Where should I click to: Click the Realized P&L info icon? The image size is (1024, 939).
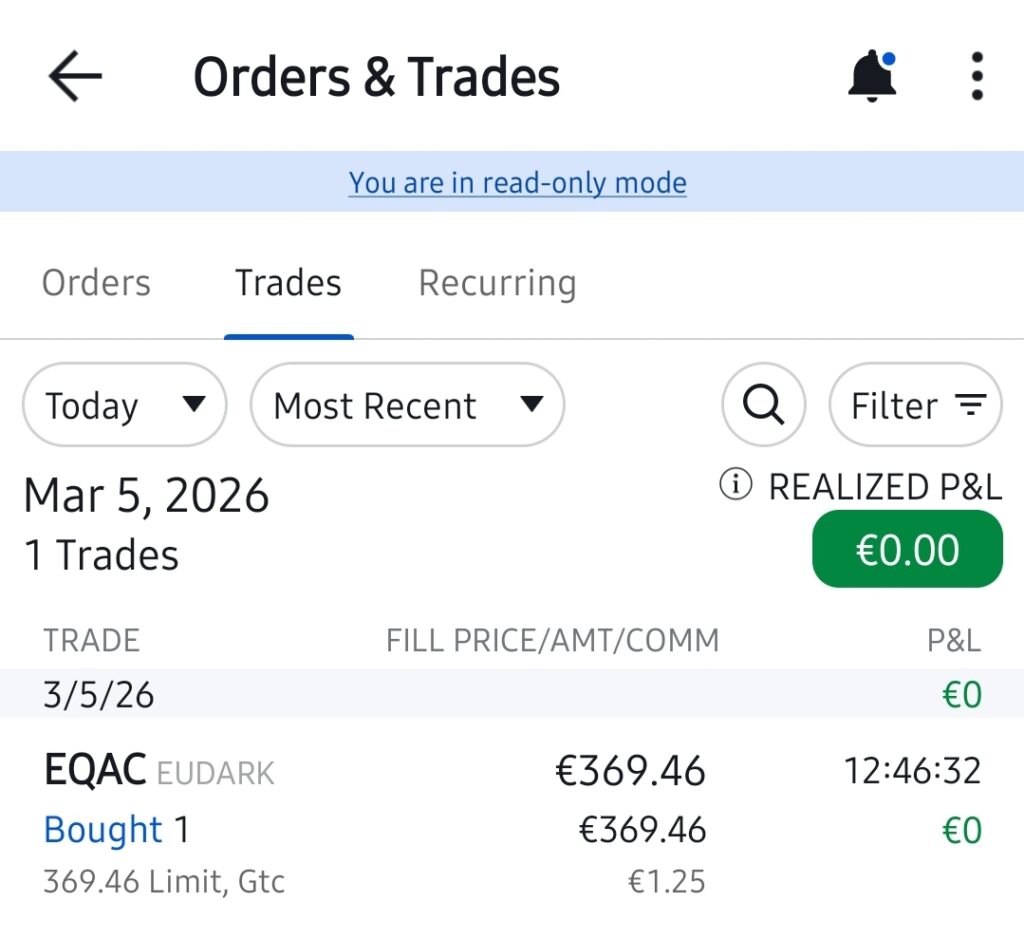tap(735, 486)
